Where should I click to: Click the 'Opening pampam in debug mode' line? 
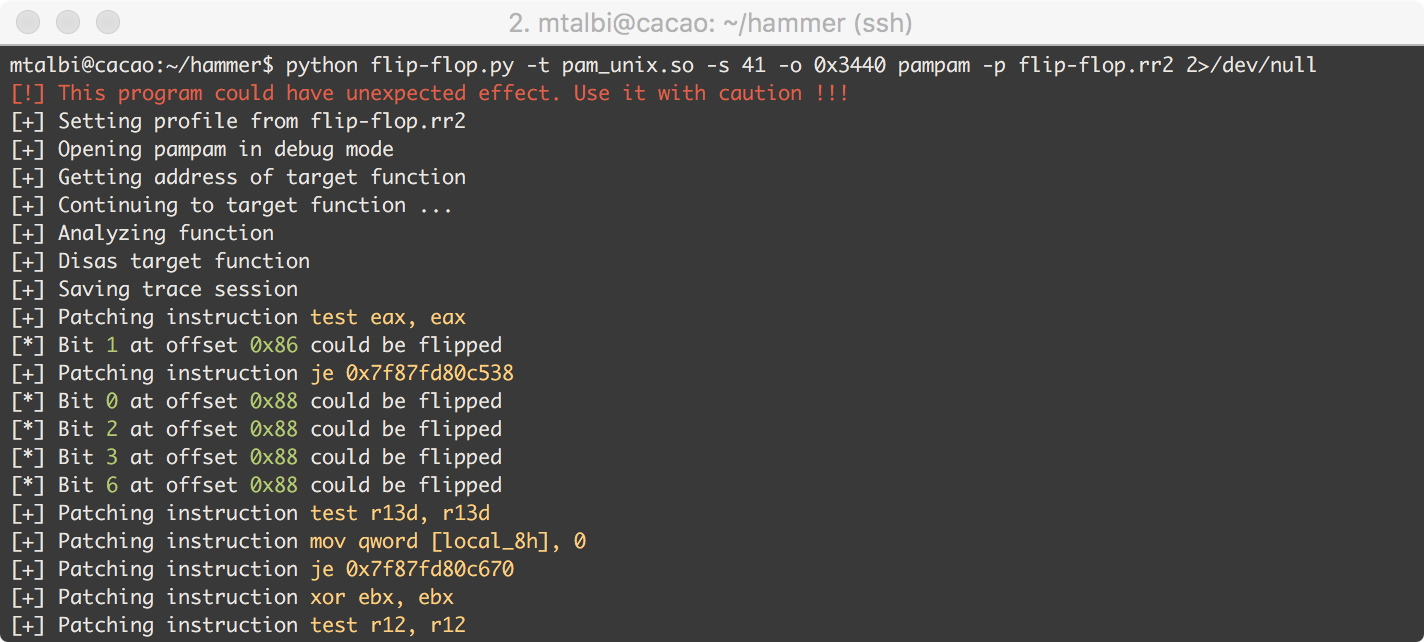pos(202,149)
